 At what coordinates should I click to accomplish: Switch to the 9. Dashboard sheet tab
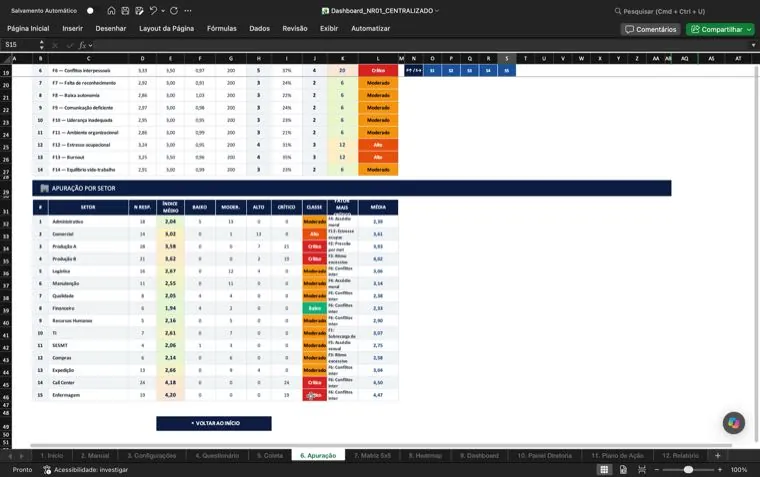(479, 456)
